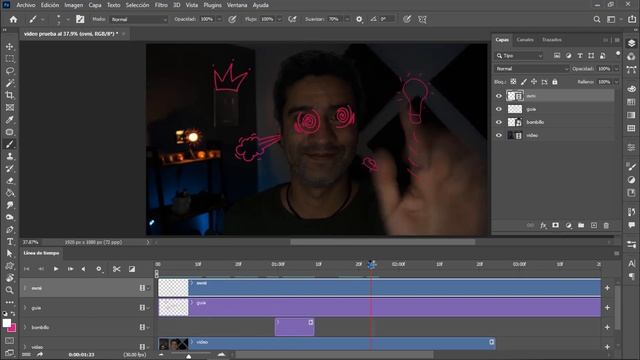Create a new group folder icon
The width and height of the screenshot is (640, 360).
(581, 225)
